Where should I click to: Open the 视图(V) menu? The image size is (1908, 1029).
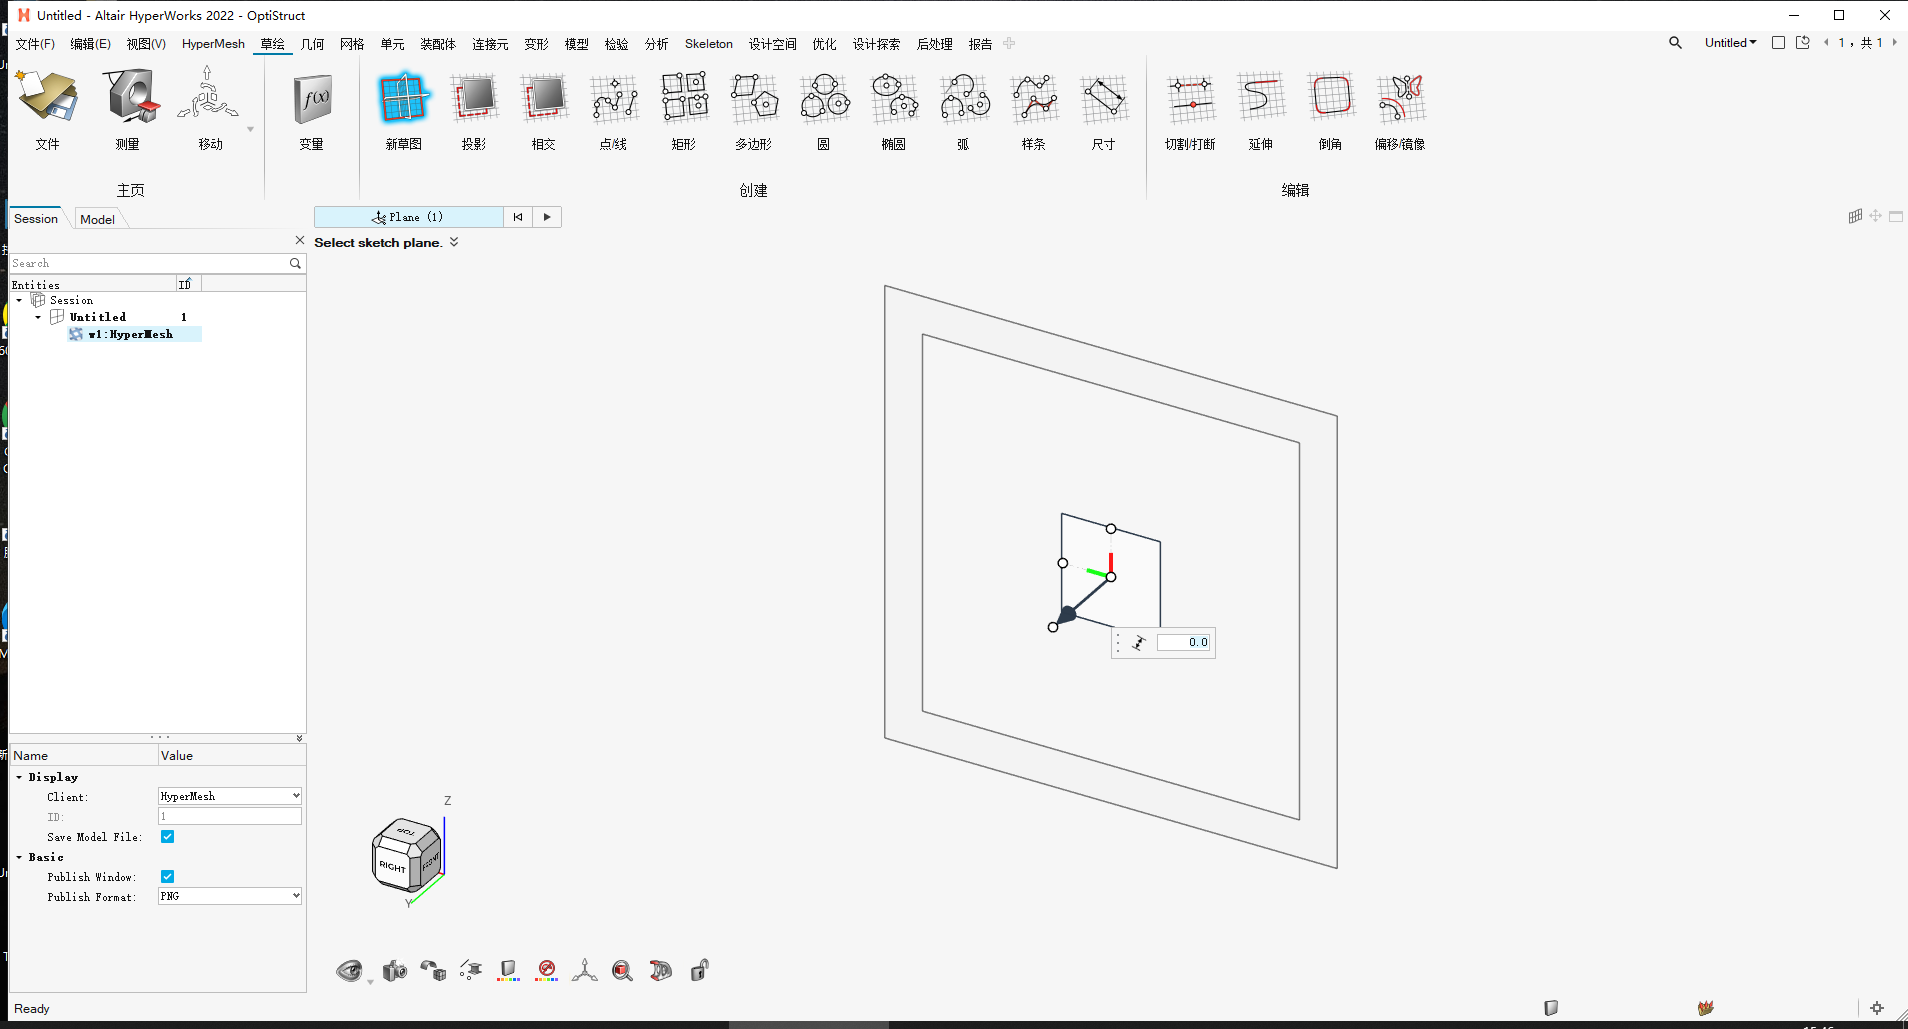(x=146, y=44)
